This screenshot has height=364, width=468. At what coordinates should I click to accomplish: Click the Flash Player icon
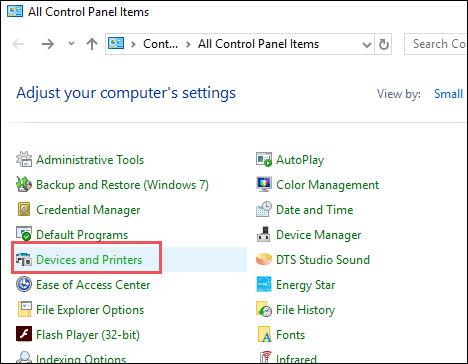pos(24,334)
